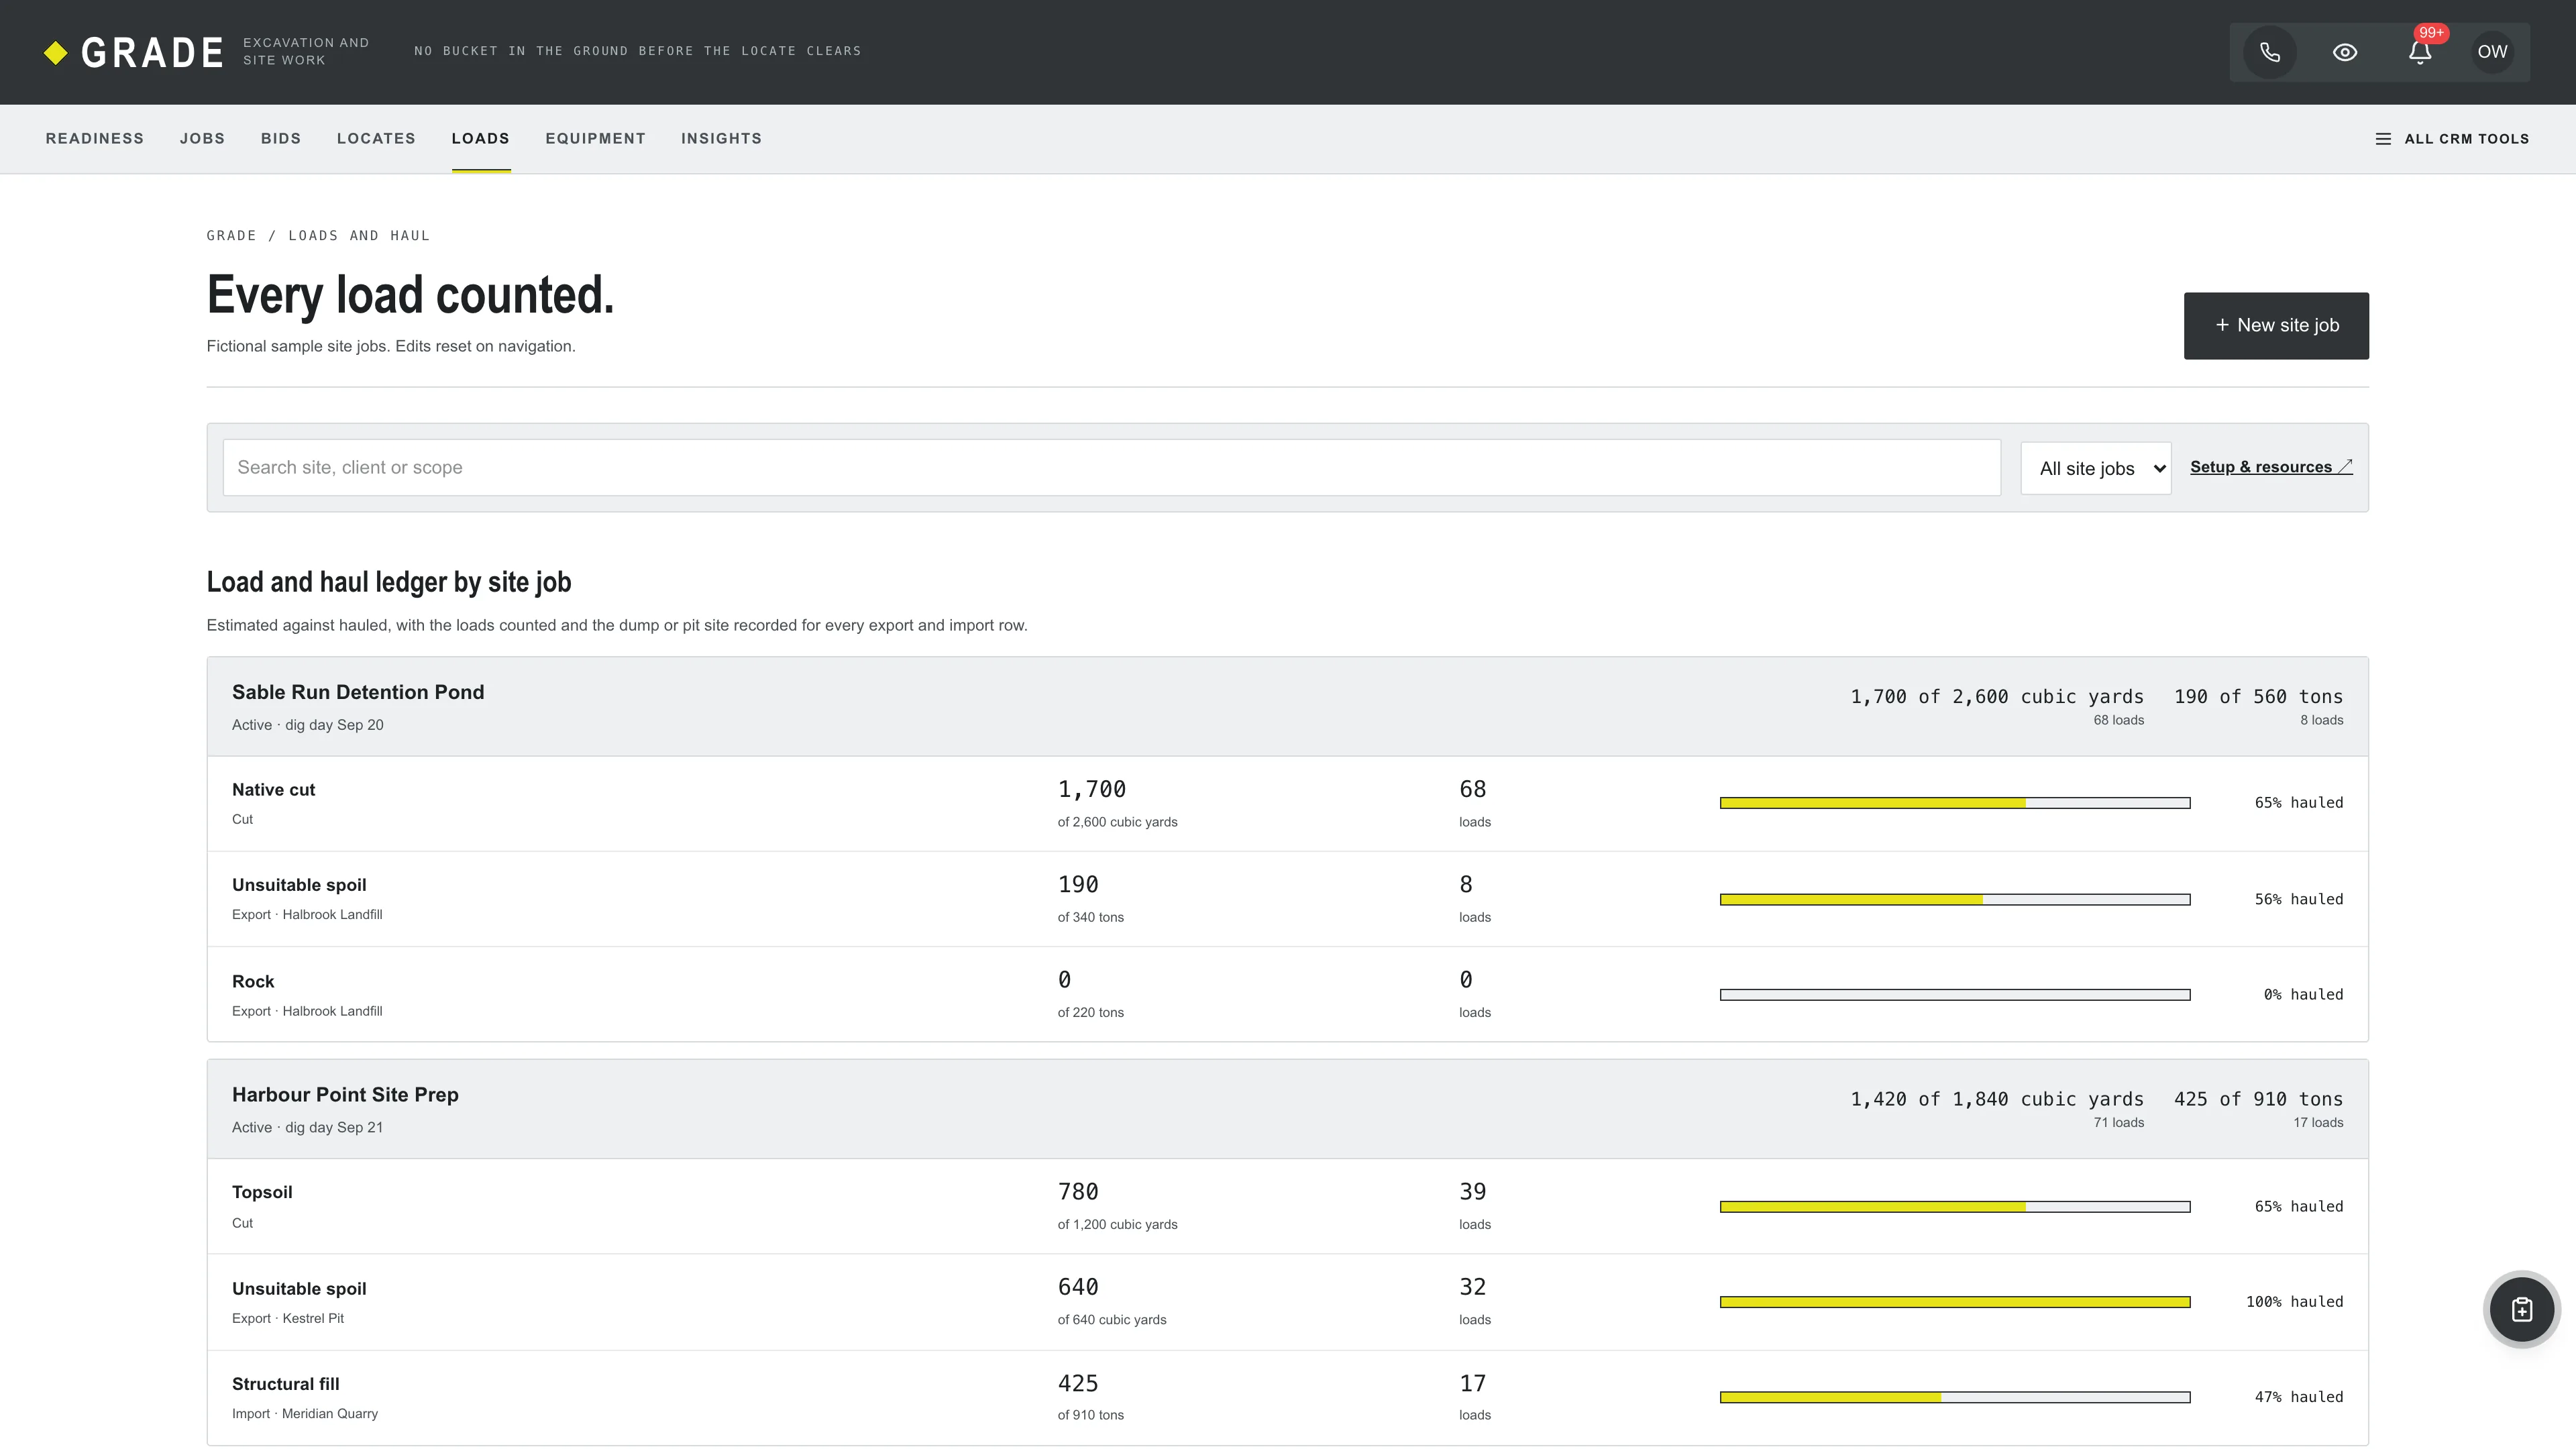Open the floating clipboard quick-add button
This screenshot has height=1449, width=2576.
pyautogui.click(x=2522, y=1309)
